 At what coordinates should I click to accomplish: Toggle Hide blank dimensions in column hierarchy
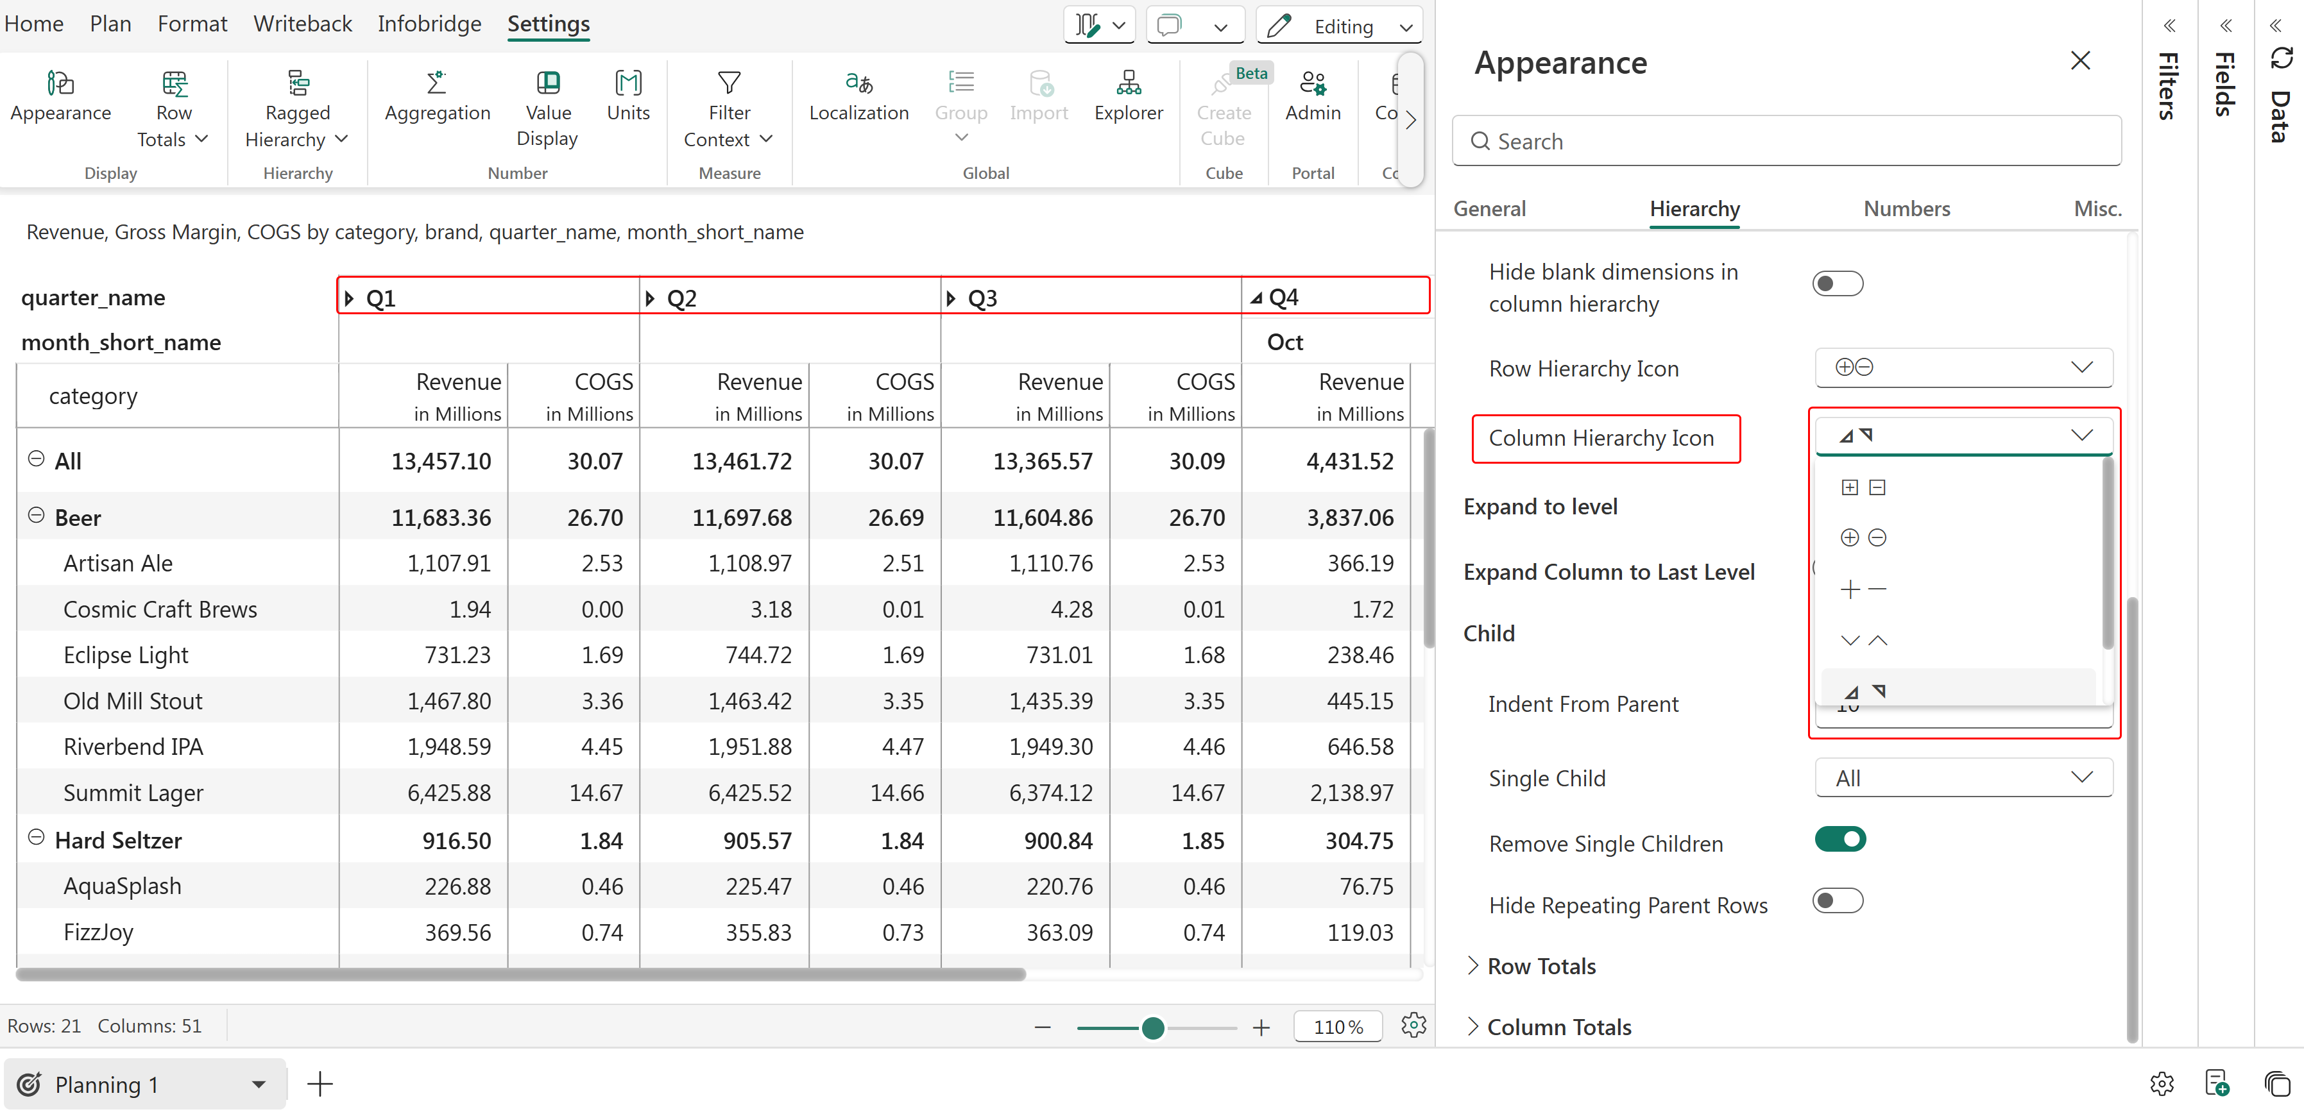[1837, 284]
